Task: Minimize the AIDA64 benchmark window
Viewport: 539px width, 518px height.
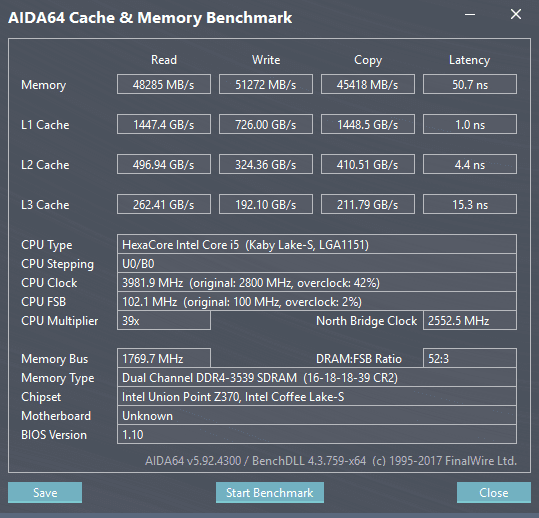Action: (x=470, y=14)
